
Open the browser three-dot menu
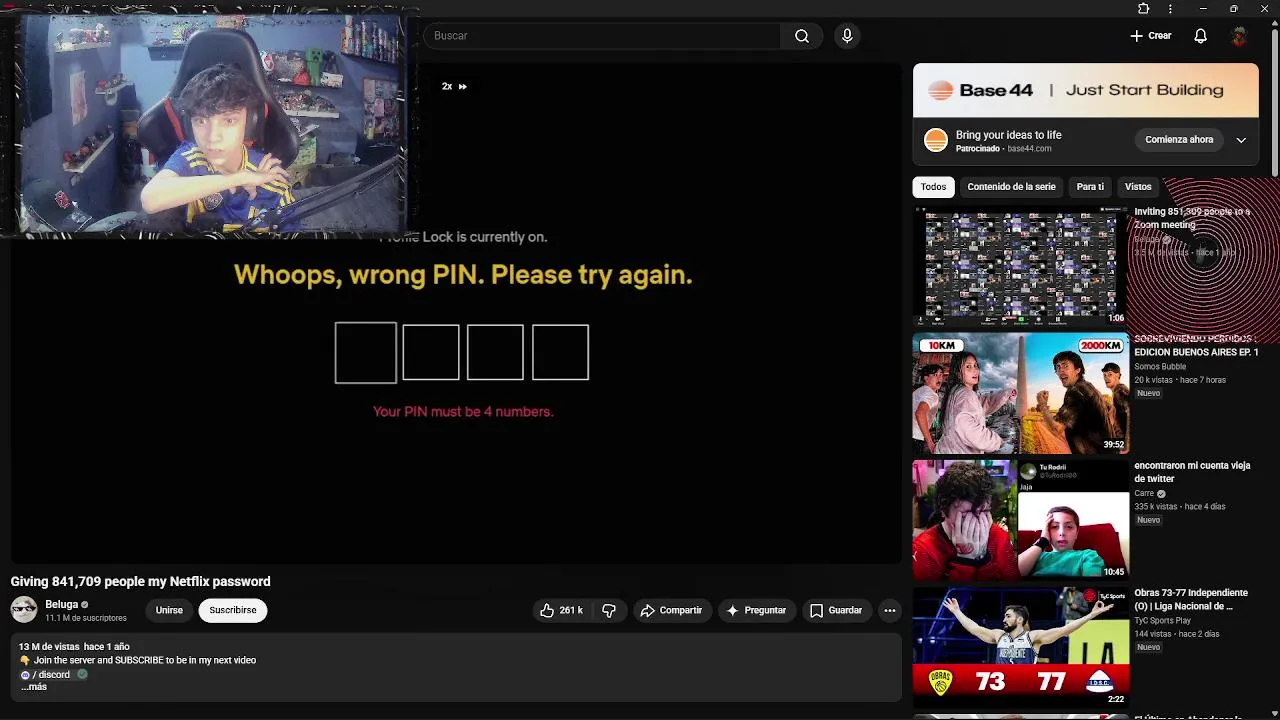point(1171,9)
